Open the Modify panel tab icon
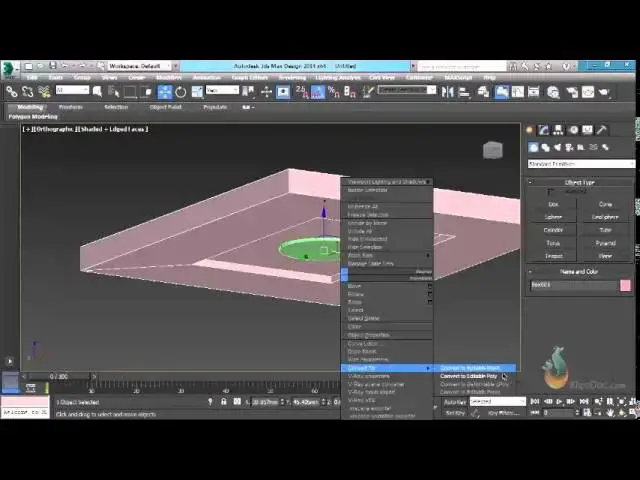The height and width of the screenshot is (480, 640). [x=543, y=130]
